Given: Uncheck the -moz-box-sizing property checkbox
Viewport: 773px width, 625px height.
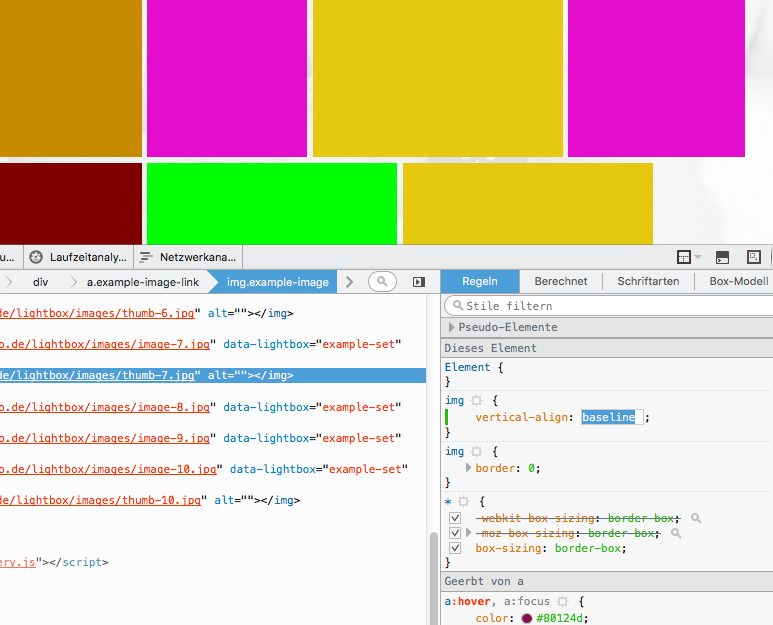Looking at the screenshot, I should click(x=455, y=533).
